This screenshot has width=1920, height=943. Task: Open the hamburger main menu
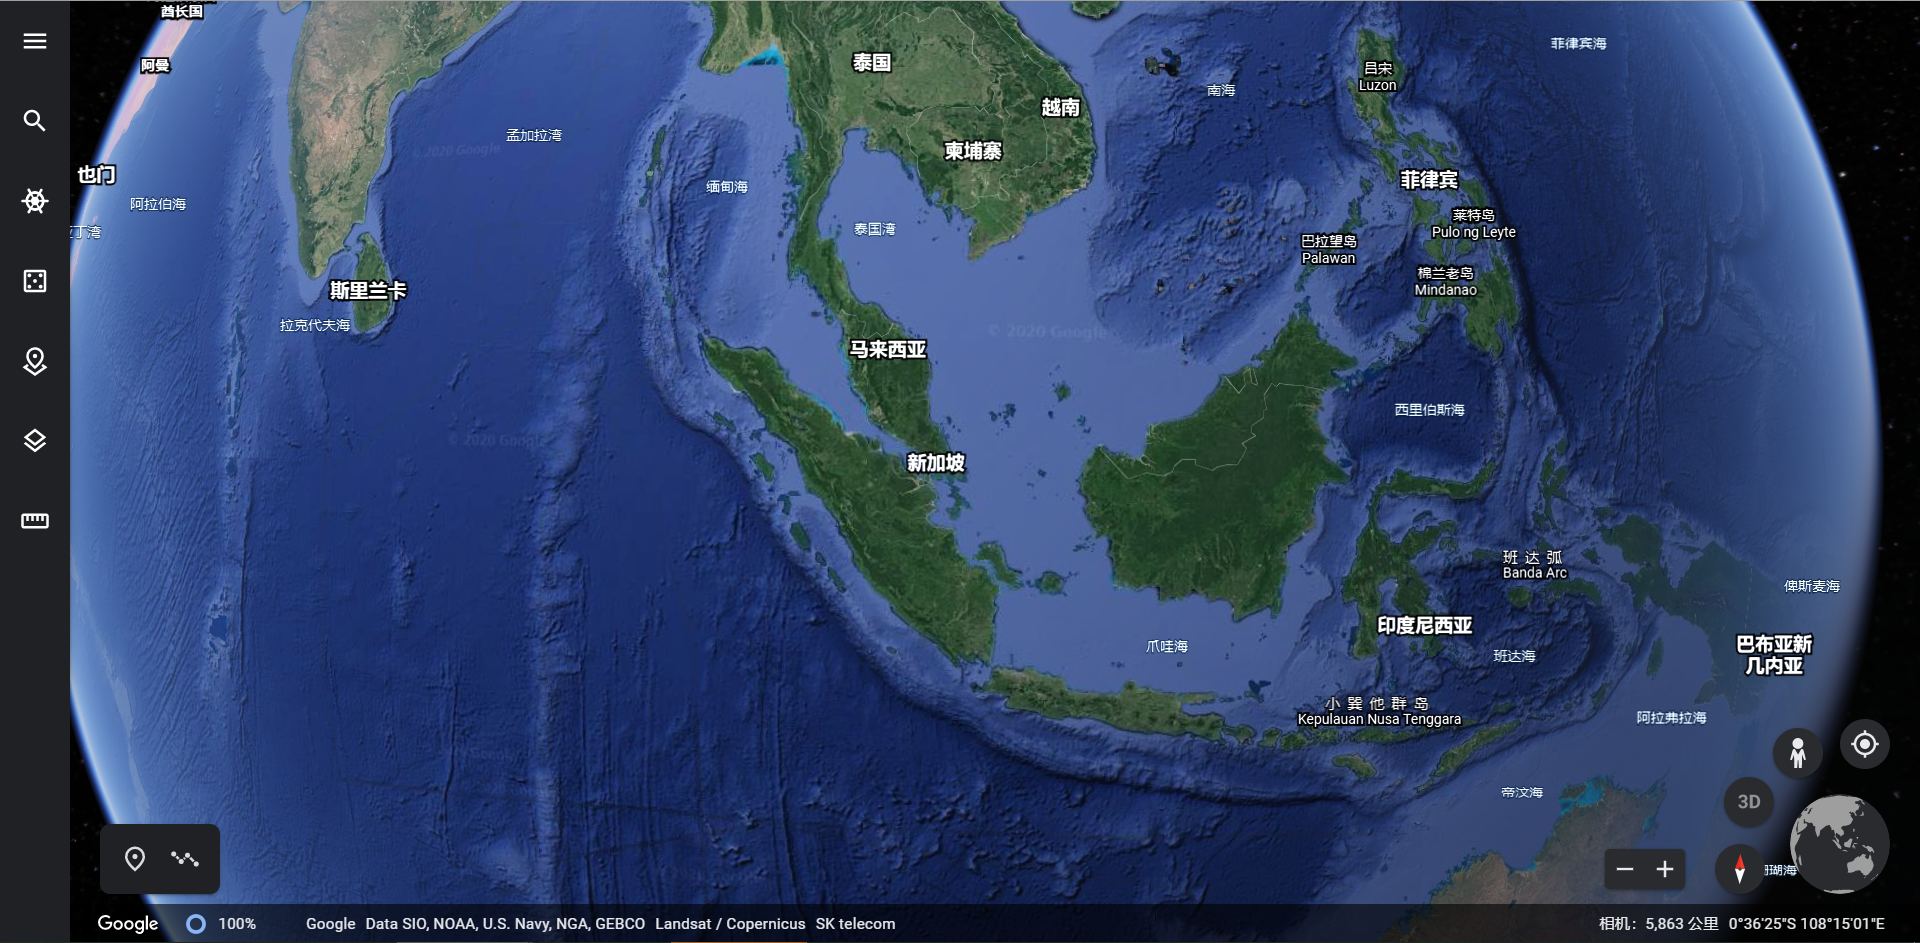35,41
